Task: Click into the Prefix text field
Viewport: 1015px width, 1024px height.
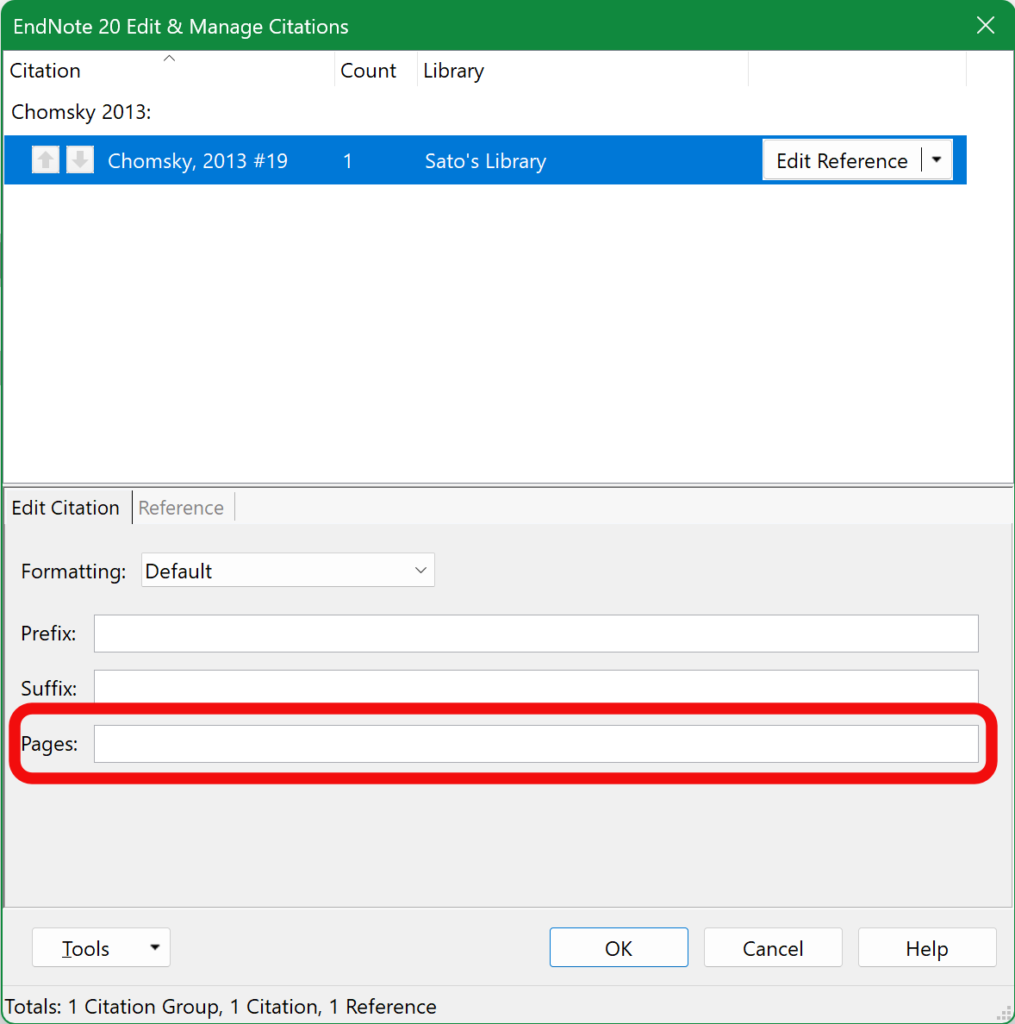Action: click(x=535, y=634)
